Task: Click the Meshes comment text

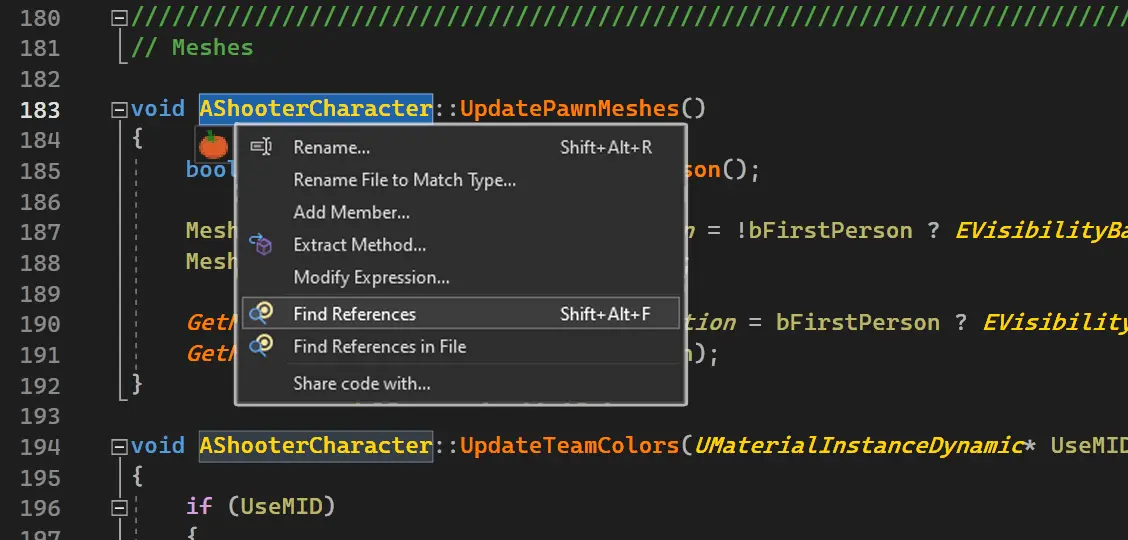Action: click(x=212, y=48)
